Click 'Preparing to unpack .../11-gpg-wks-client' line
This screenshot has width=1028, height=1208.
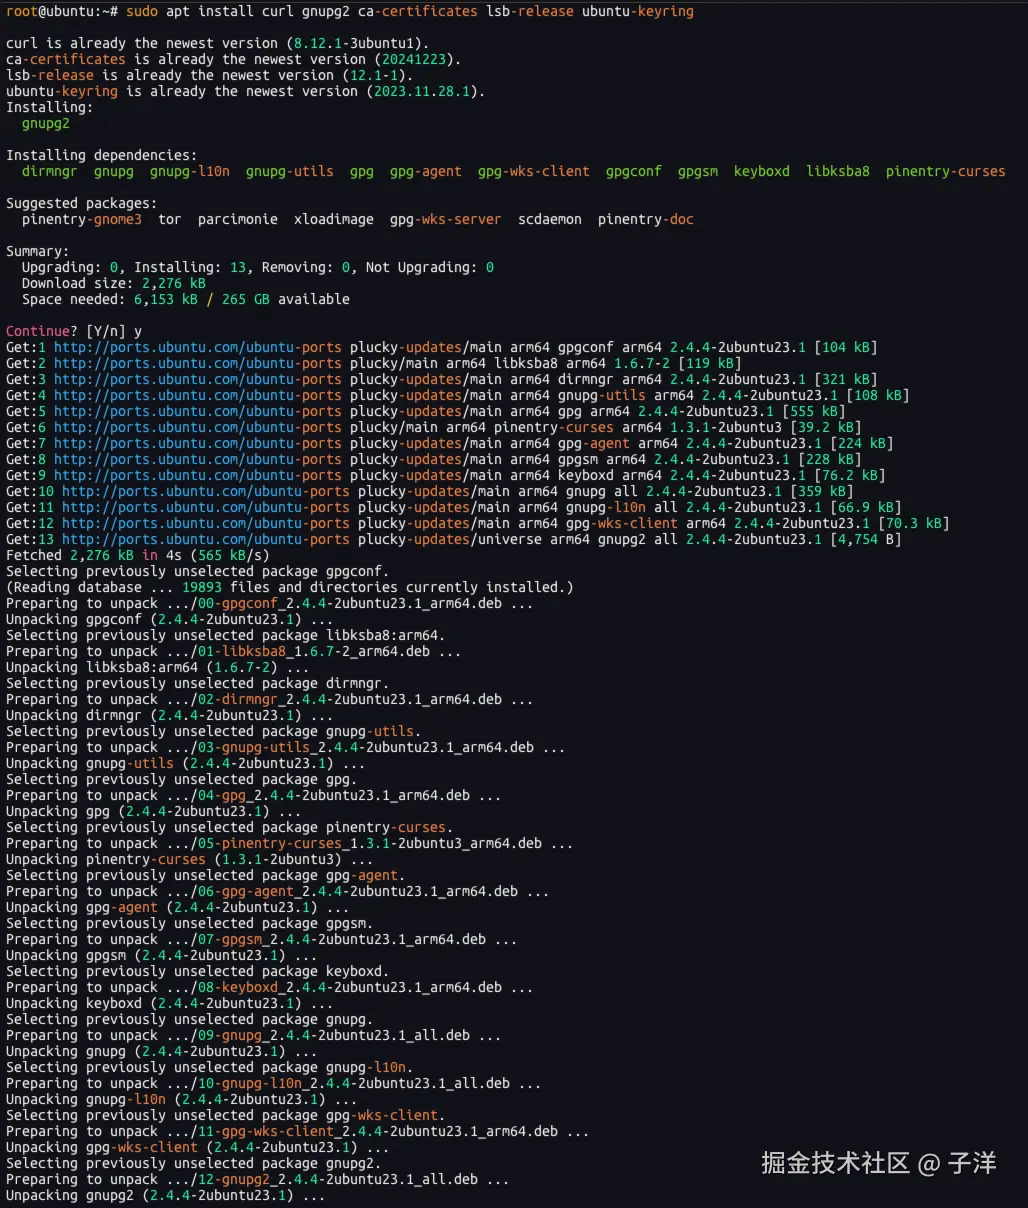(298, 1132)
